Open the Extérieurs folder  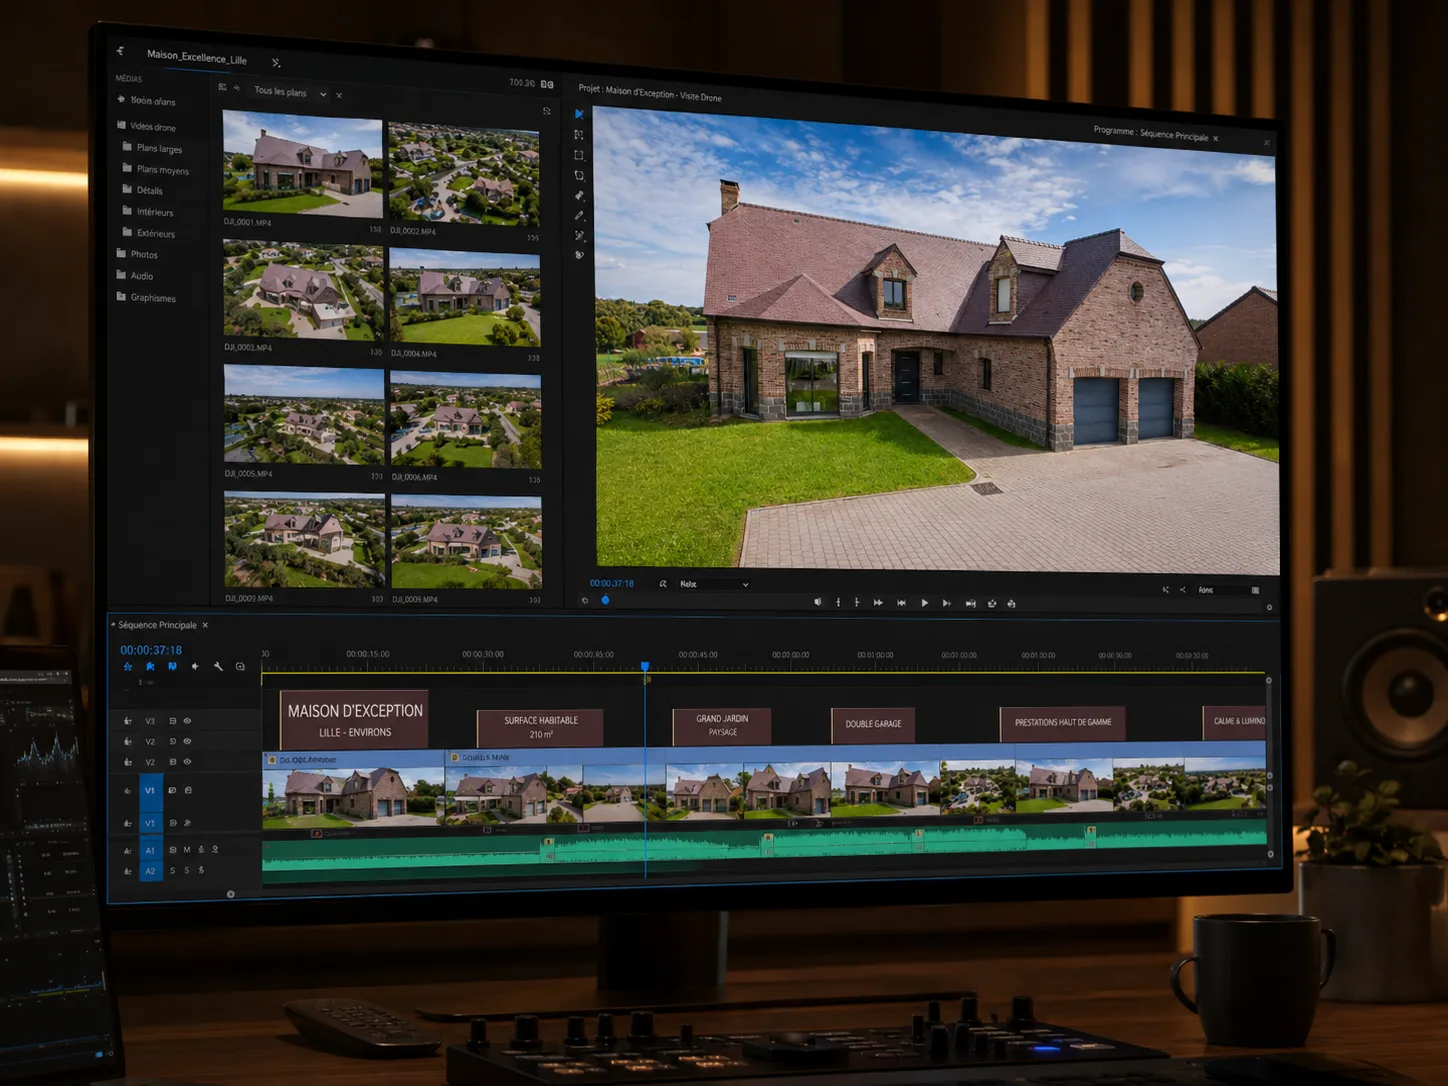coord(149,233)
